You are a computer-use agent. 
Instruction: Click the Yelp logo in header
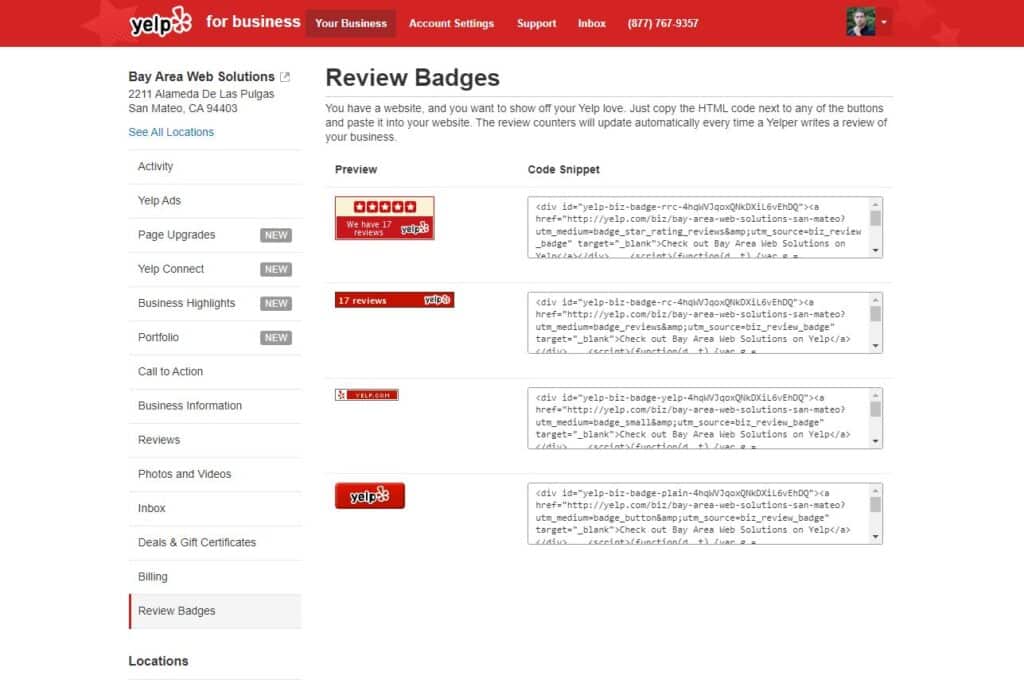[161, 22]
